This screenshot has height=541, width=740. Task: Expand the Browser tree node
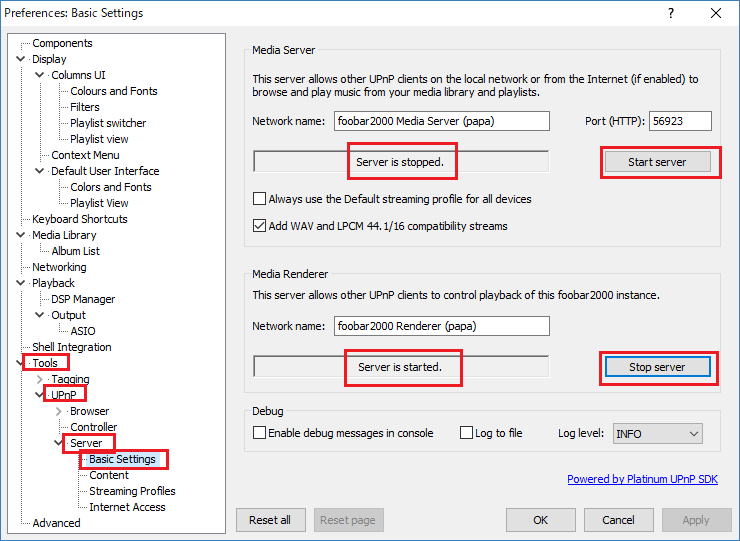coord(59,411)
